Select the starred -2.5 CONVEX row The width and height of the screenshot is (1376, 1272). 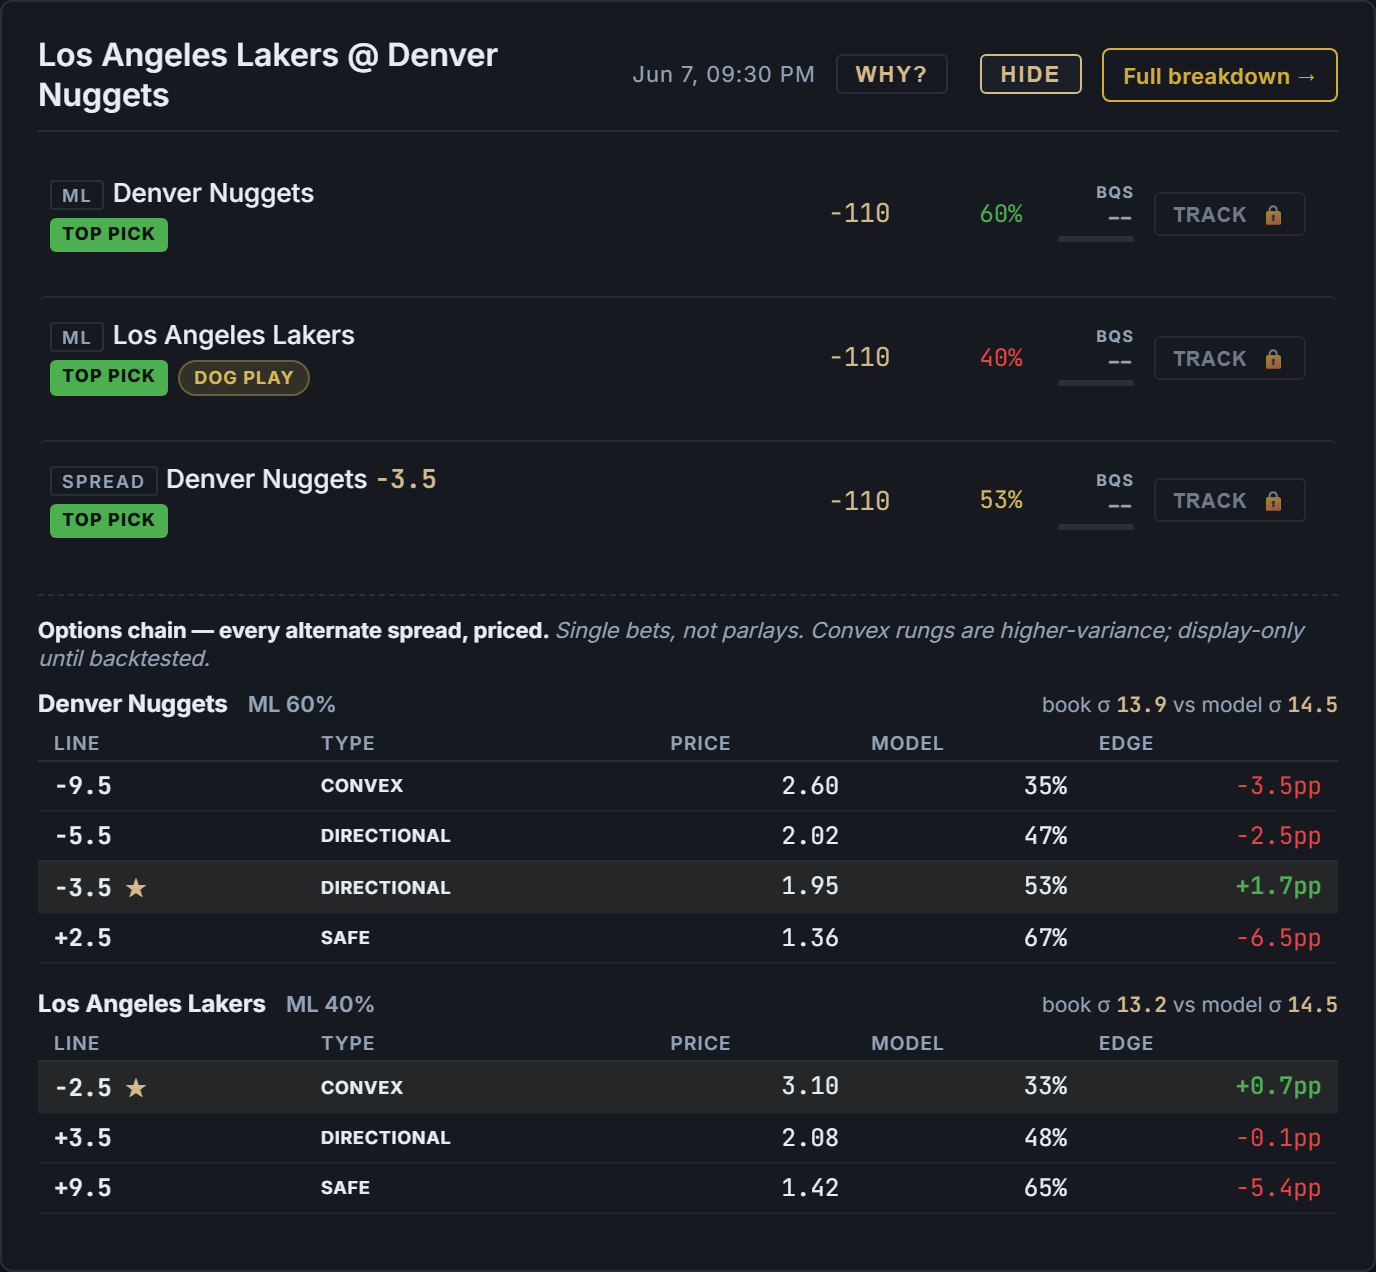(688, 1087)
